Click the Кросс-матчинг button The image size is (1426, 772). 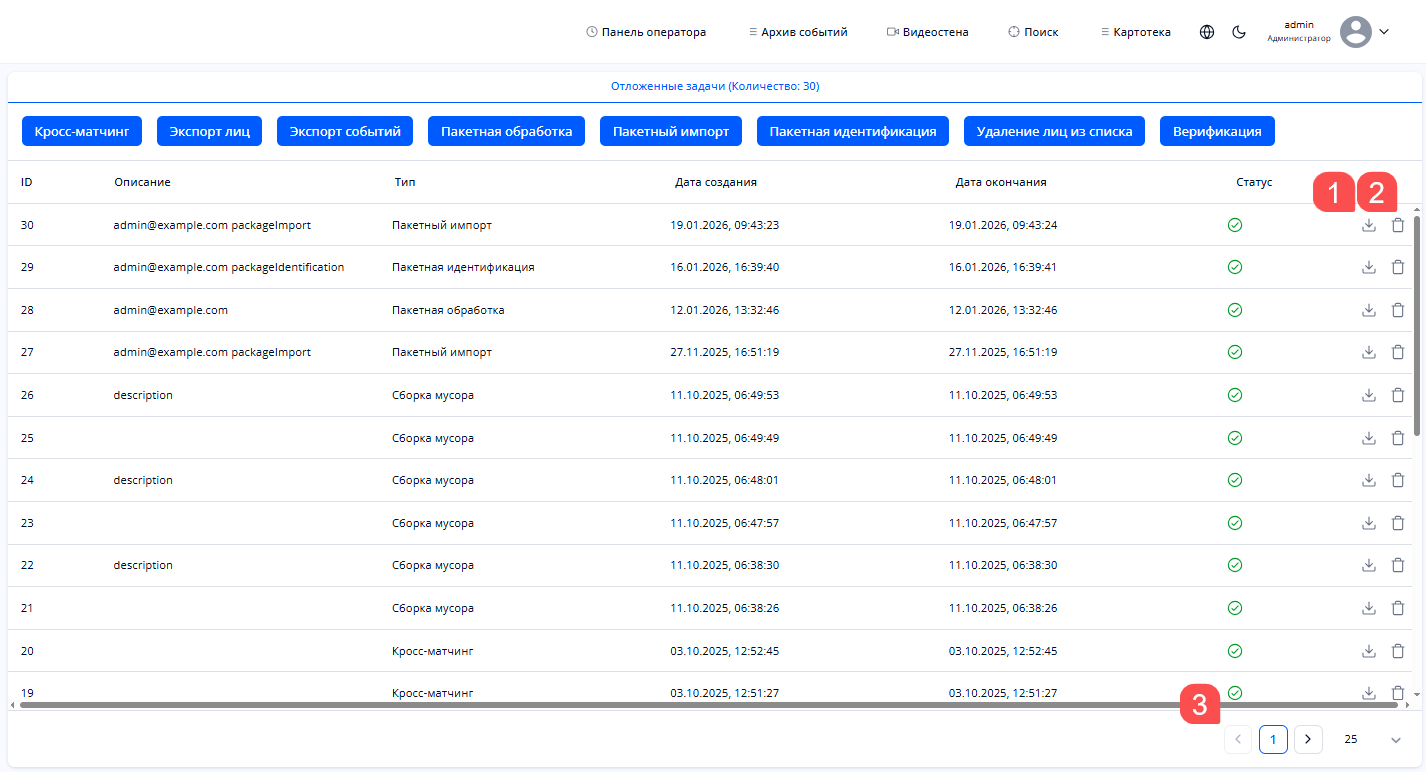(82, 131)
